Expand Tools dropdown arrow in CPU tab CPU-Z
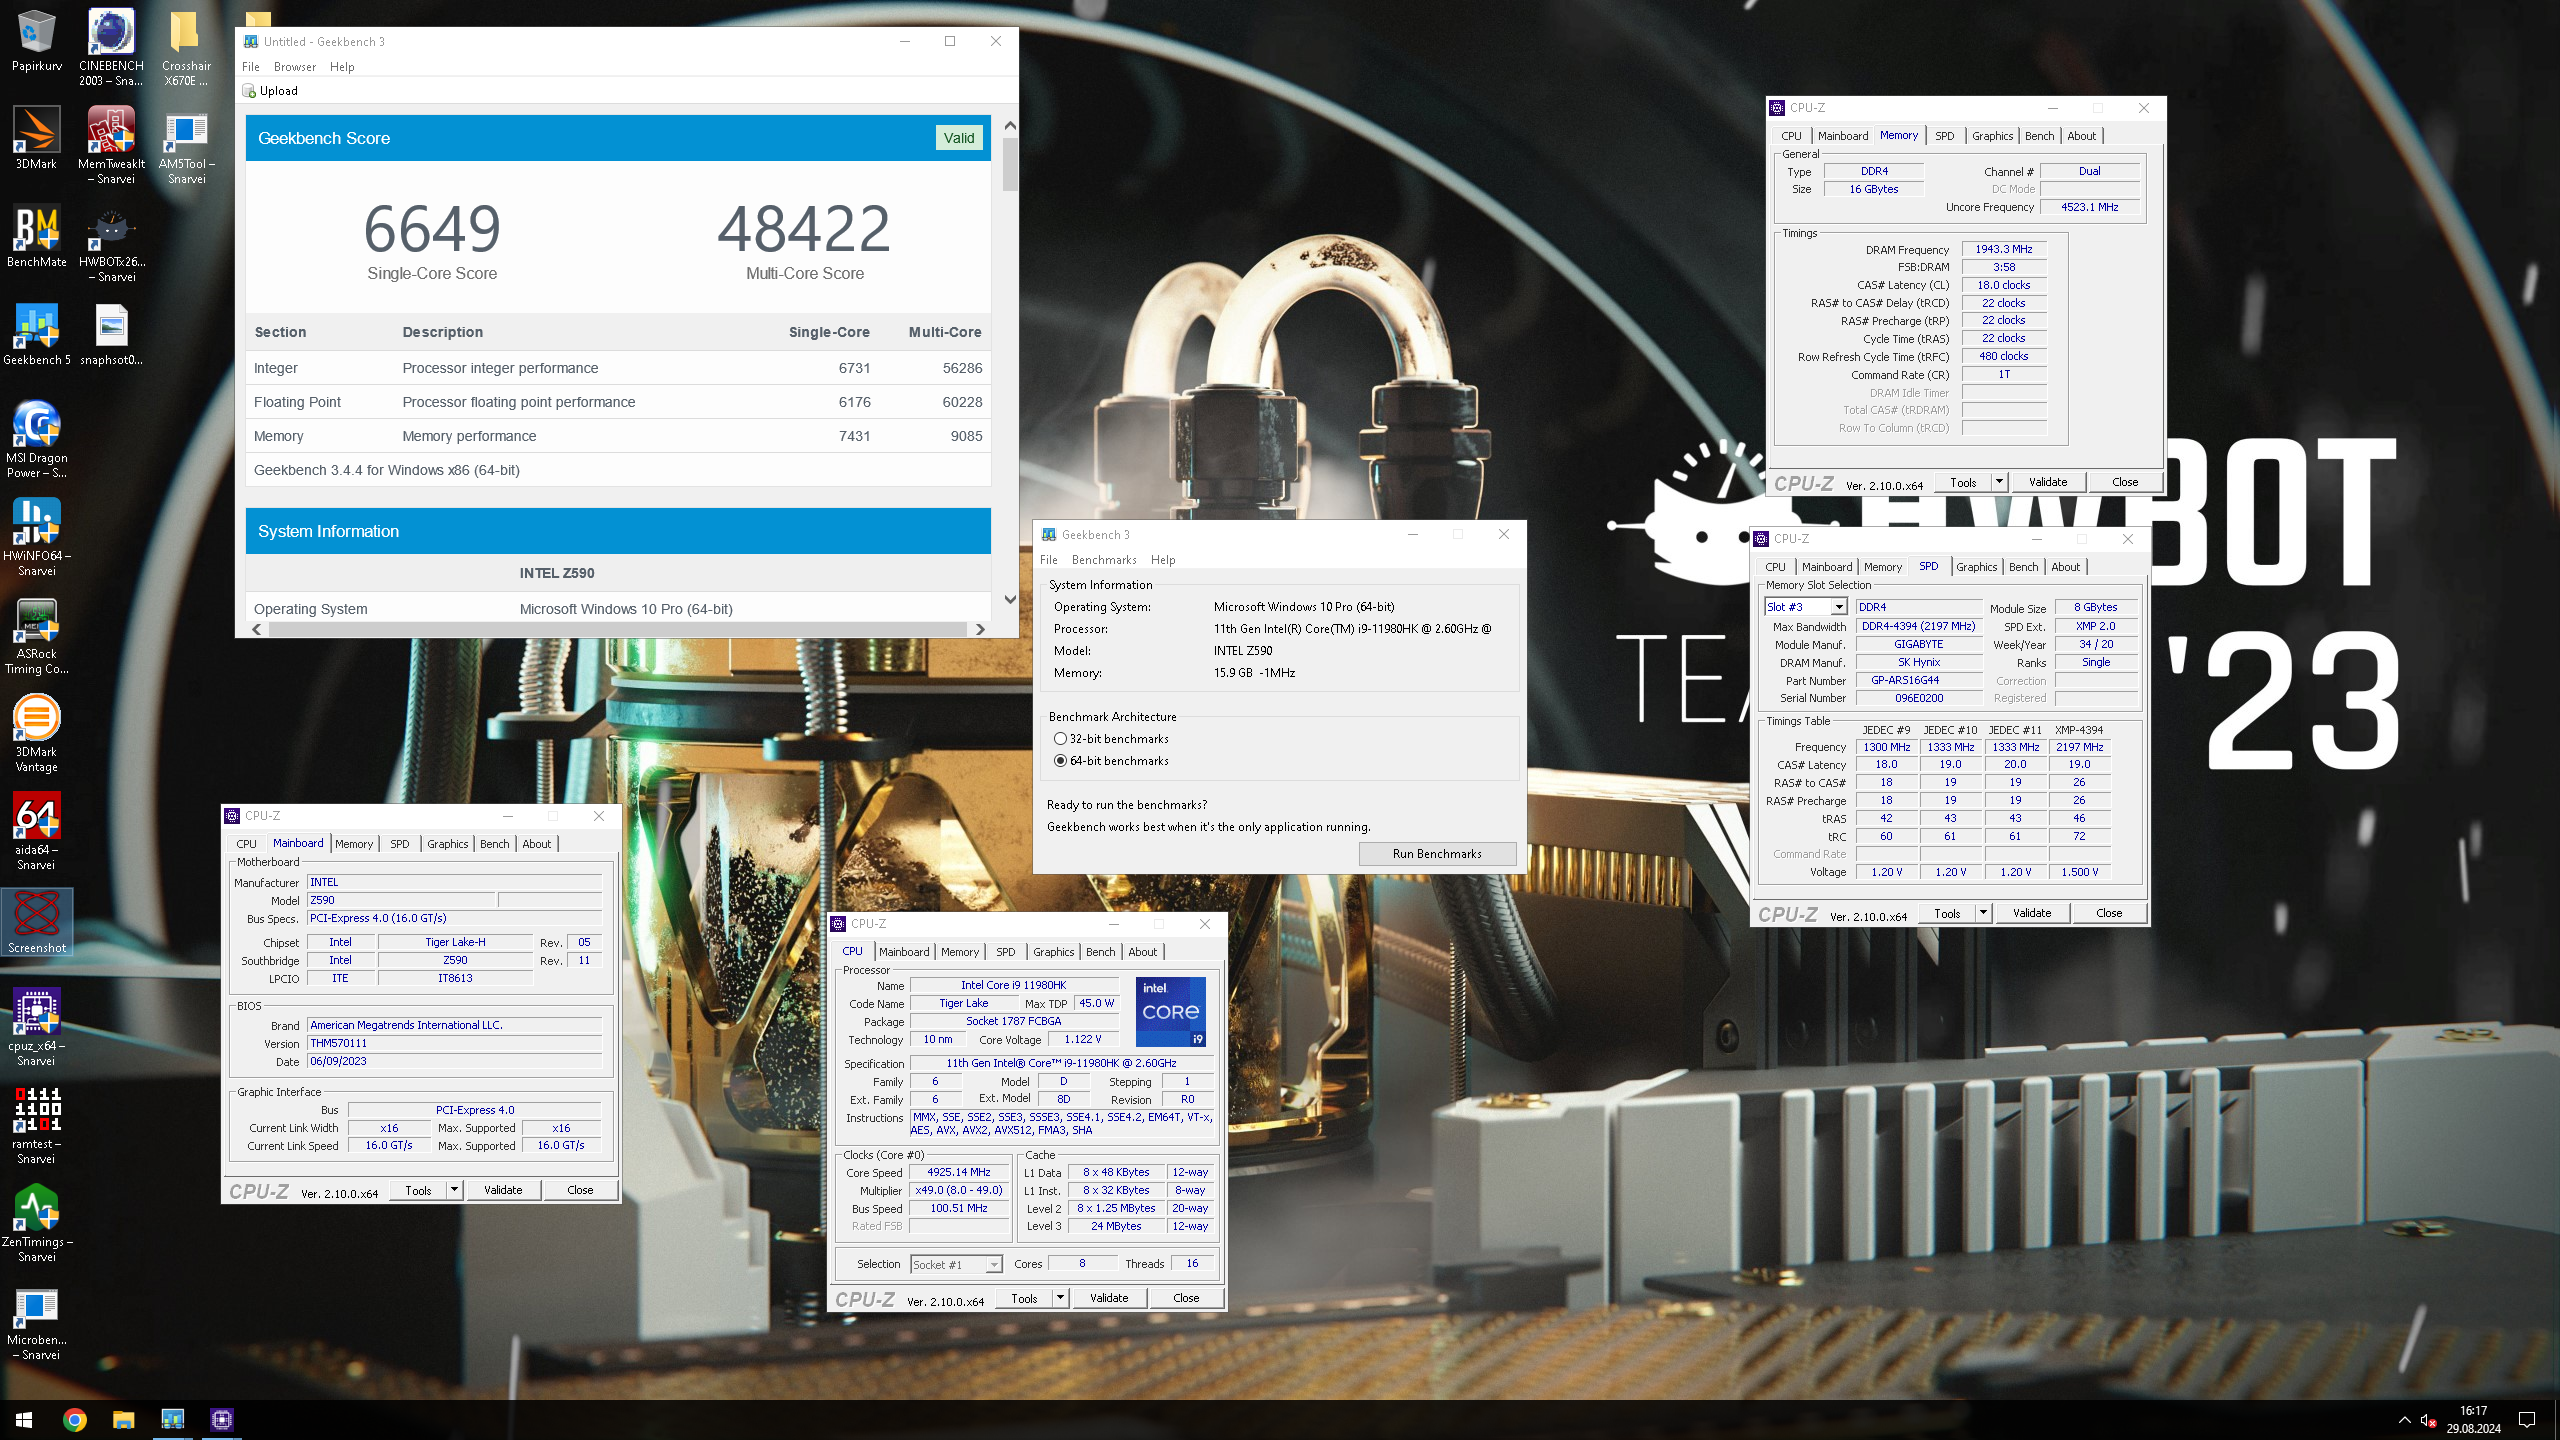The image size is (2560, 1440). (1060, 1298)
